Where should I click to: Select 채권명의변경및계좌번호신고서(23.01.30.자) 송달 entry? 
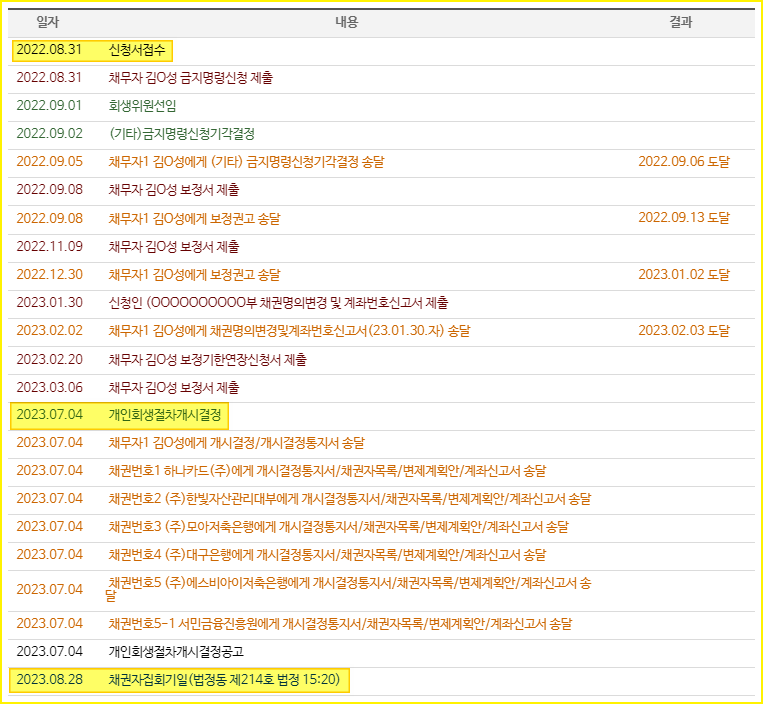(290, 331)
